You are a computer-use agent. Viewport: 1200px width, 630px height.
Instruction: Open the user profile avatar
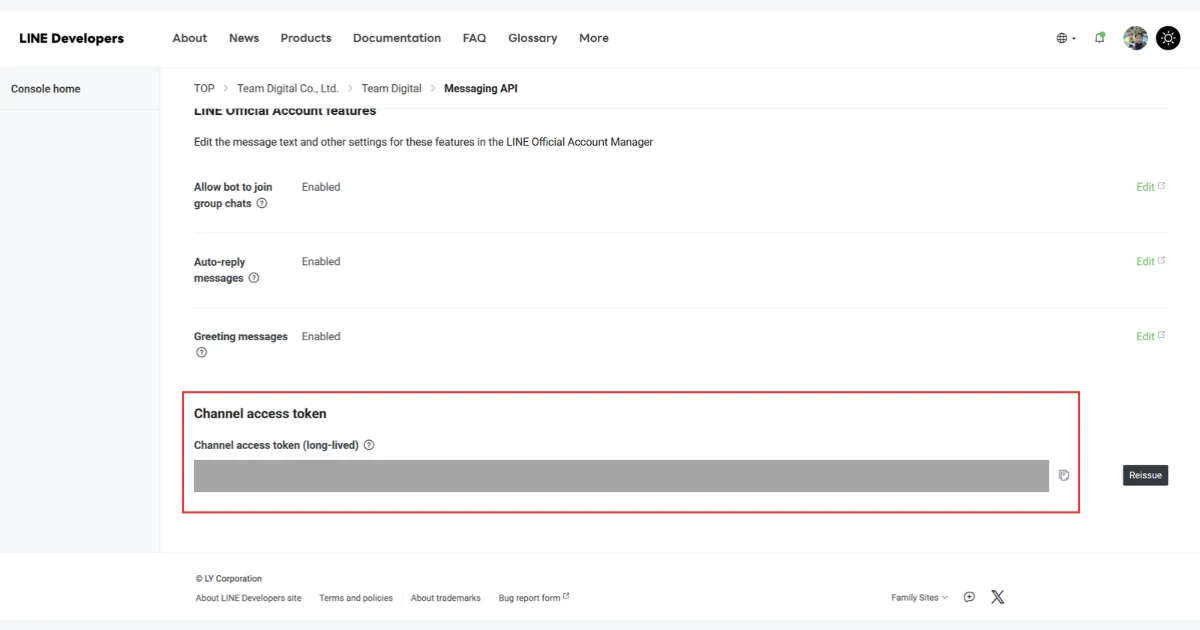pyautogui.click(x=1135, y=38)
